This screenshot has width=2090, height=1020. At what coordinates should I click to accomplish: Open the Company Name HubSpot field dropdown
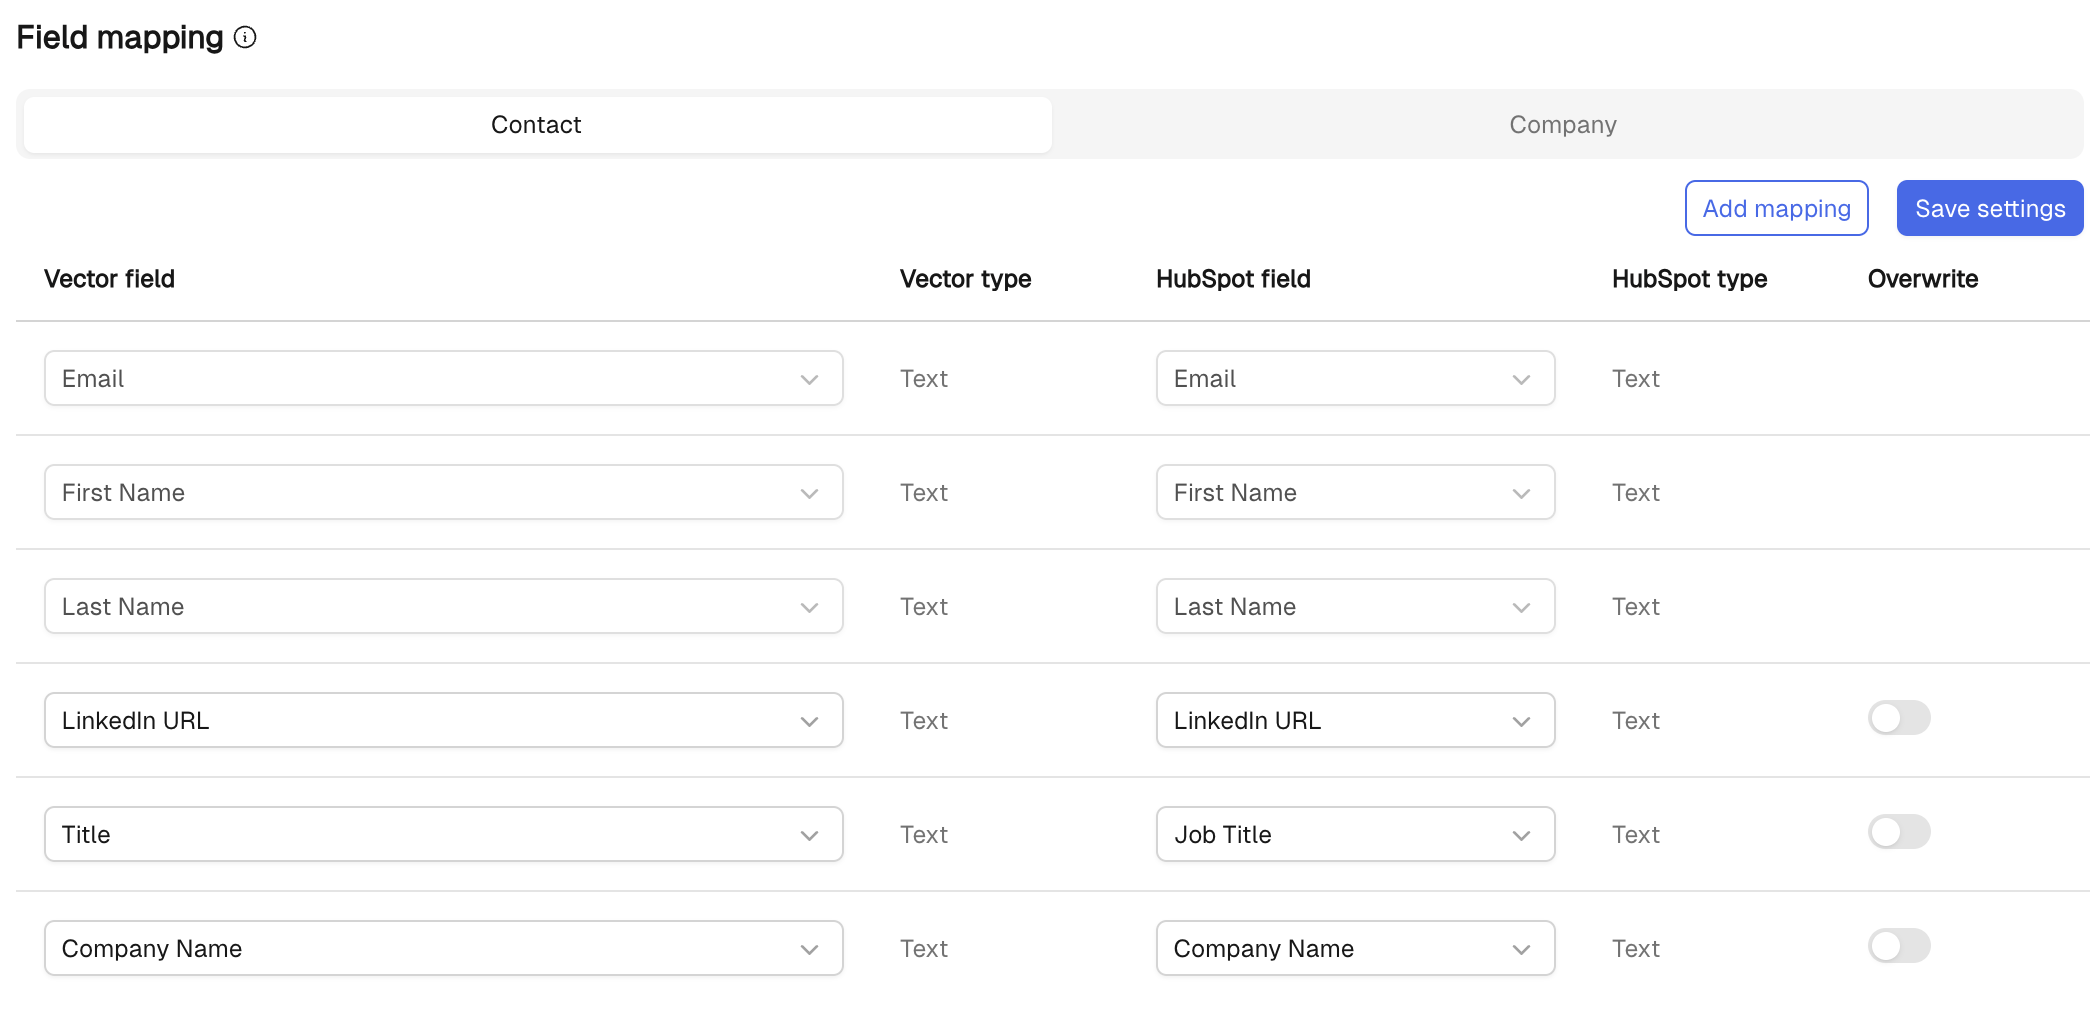pos(1354,949)
